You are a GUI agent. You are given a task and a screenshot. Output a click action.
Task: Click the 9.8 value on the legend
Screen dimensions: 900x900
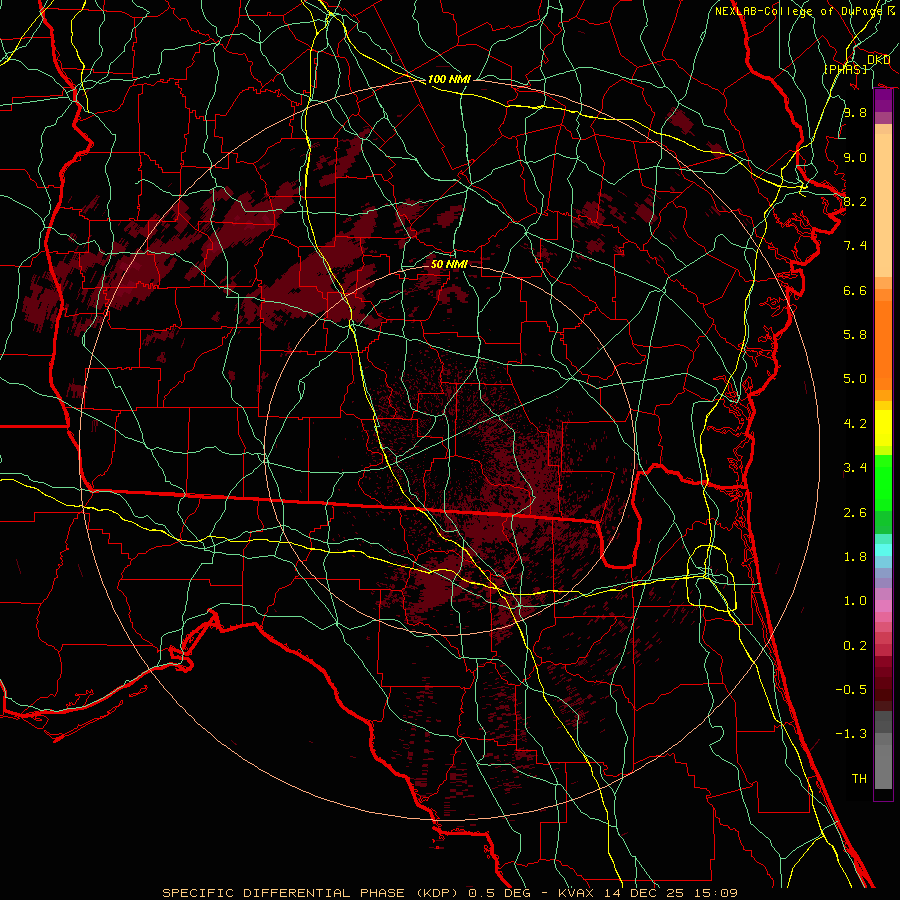(x=854, y=113)
